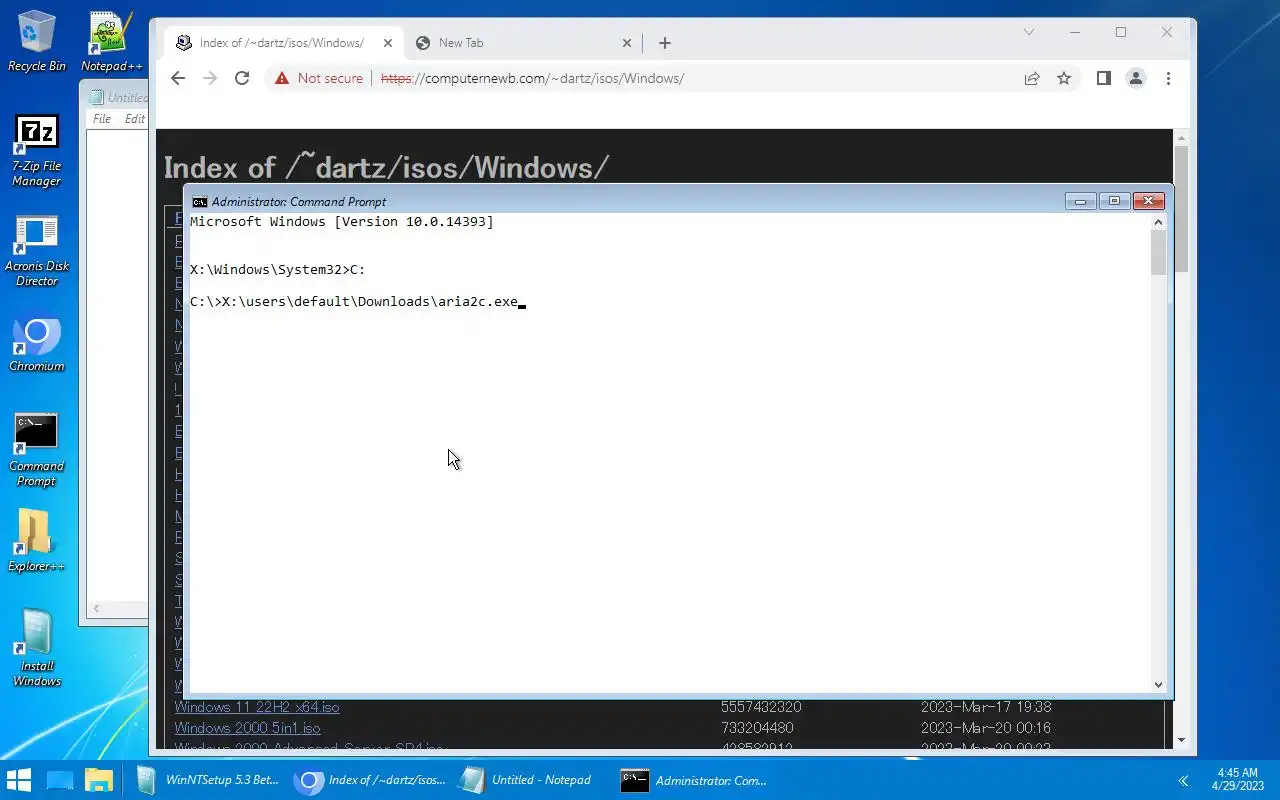
Task: Open the Windows 2000 5in1.iso link
Action: point(248,728)
